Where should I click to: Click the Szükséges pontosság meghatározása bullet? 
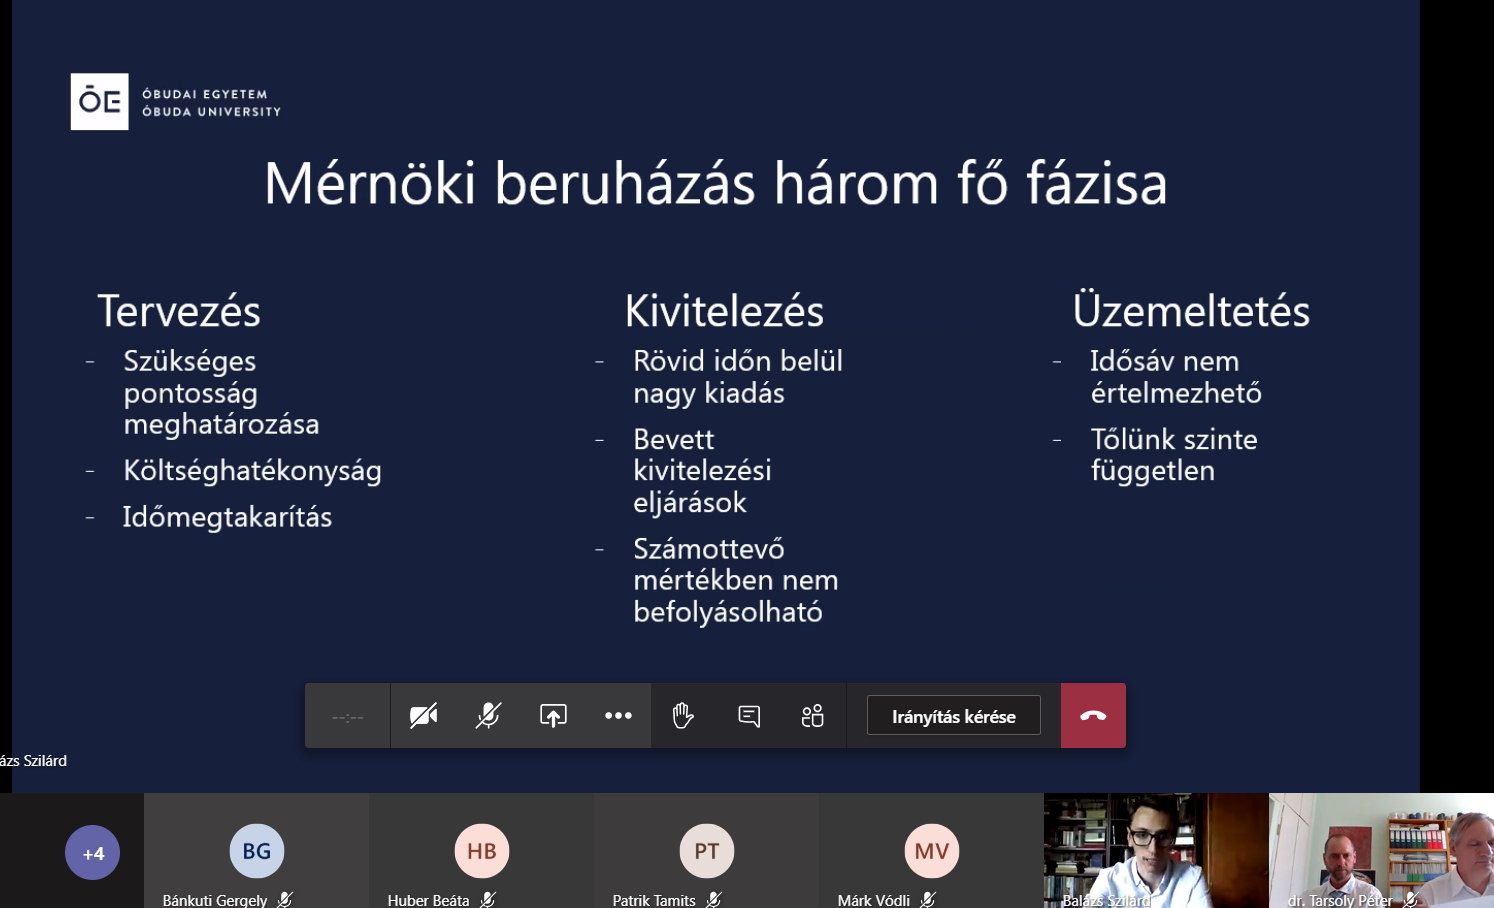click(x=221, y=393)
